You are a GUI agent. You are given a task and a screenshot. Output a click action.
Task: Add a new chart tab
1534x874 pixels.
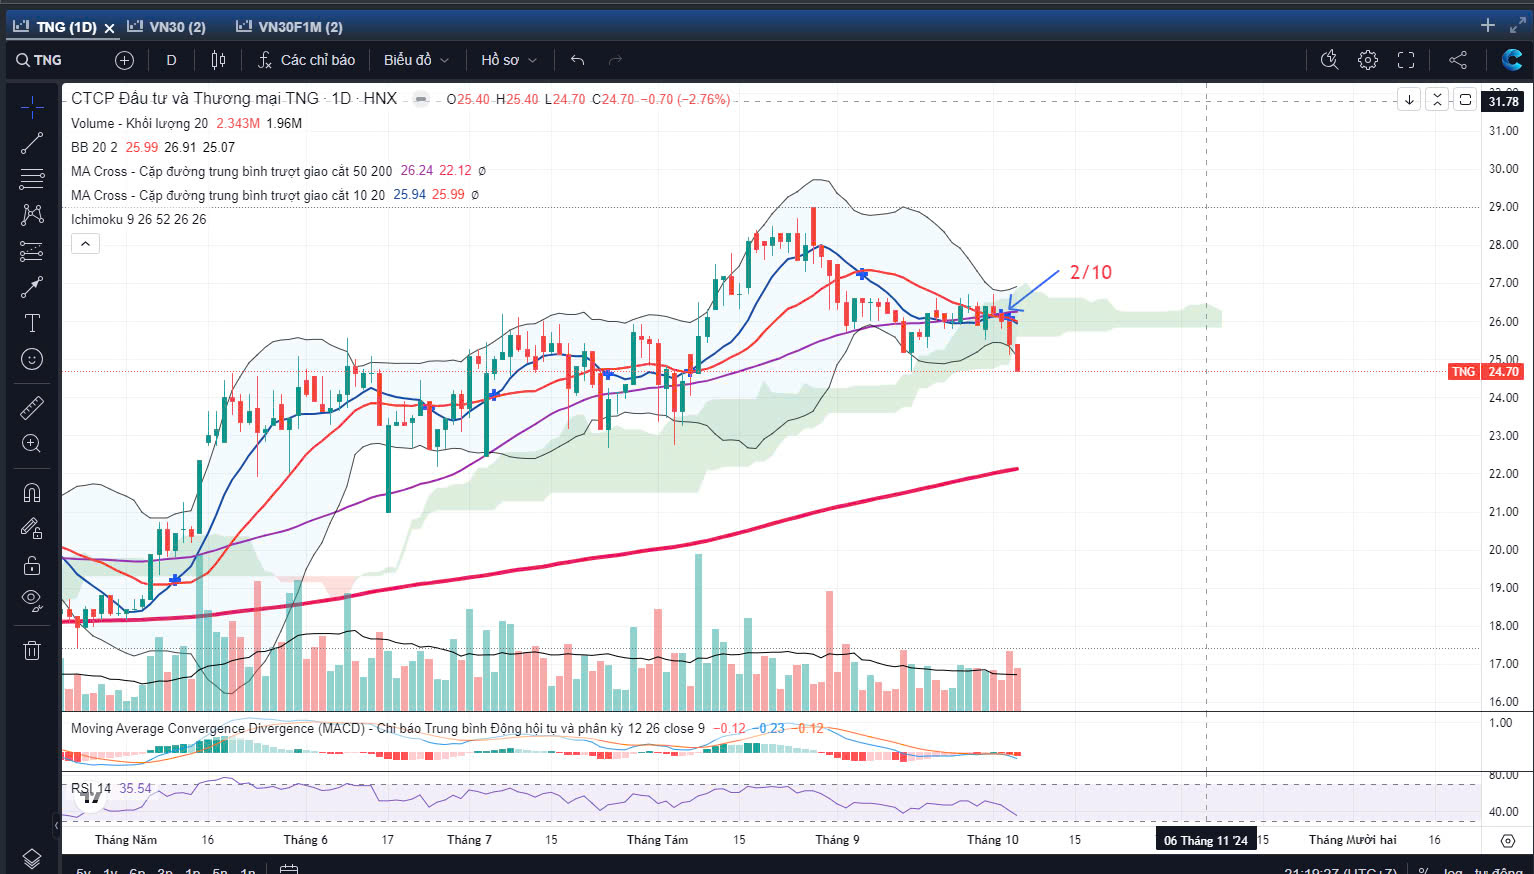pos(1488,26)
